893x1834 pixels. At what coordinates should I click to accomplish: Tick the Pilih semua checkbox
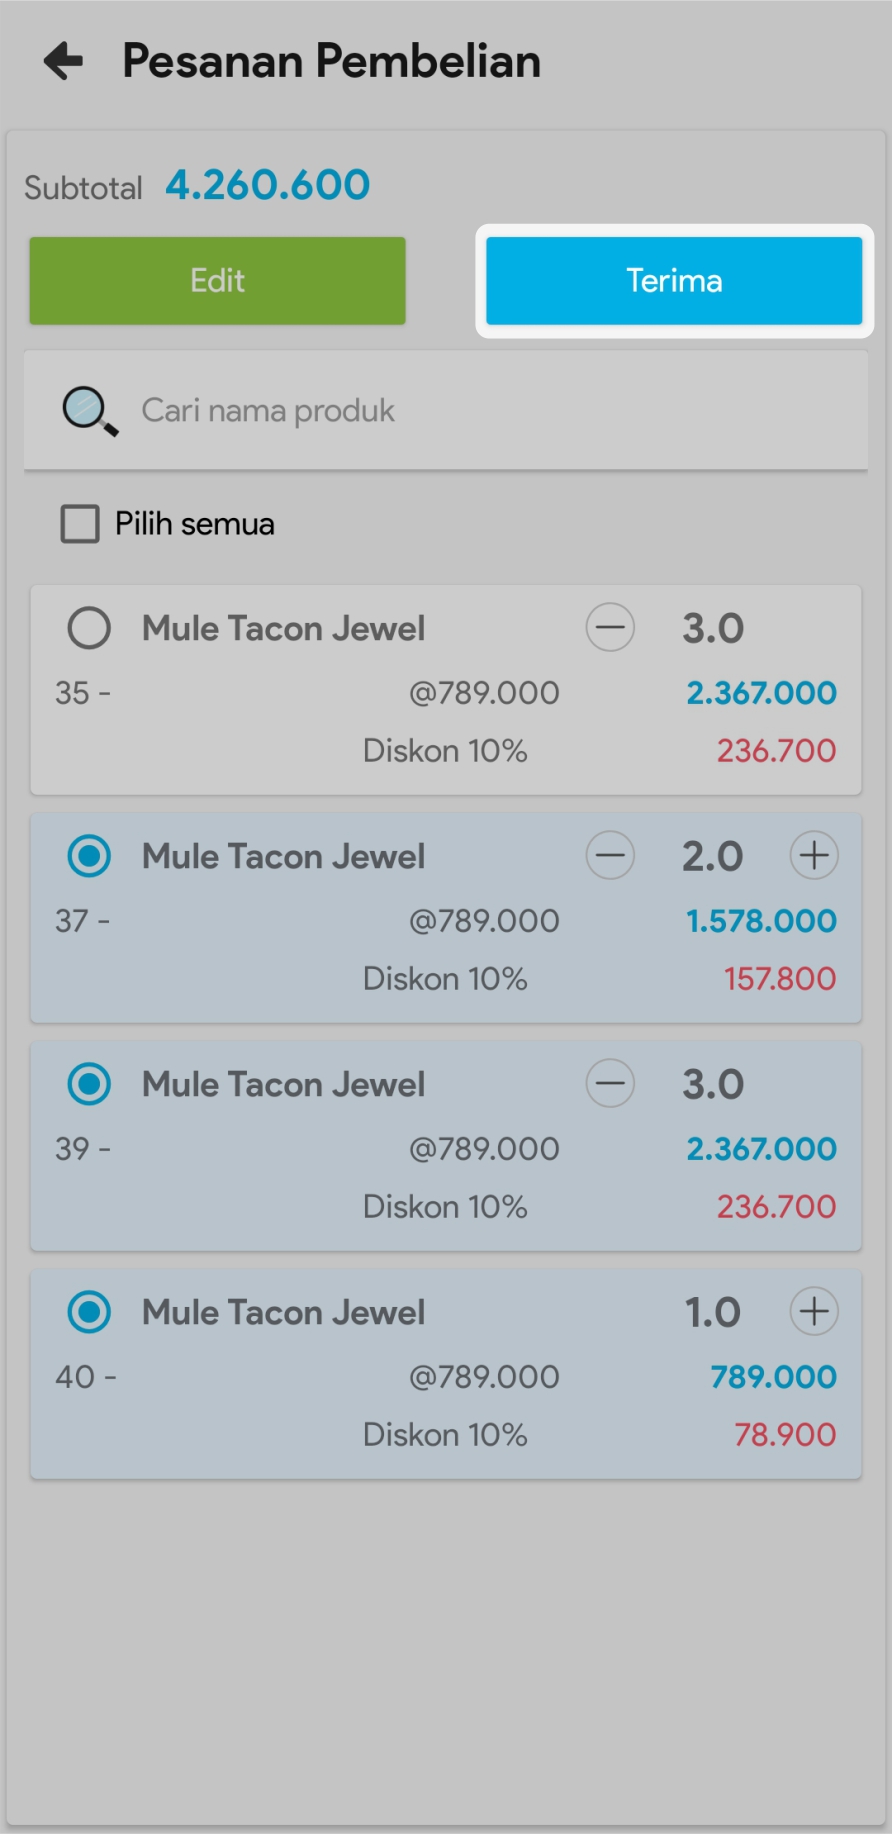click(80, 524)
